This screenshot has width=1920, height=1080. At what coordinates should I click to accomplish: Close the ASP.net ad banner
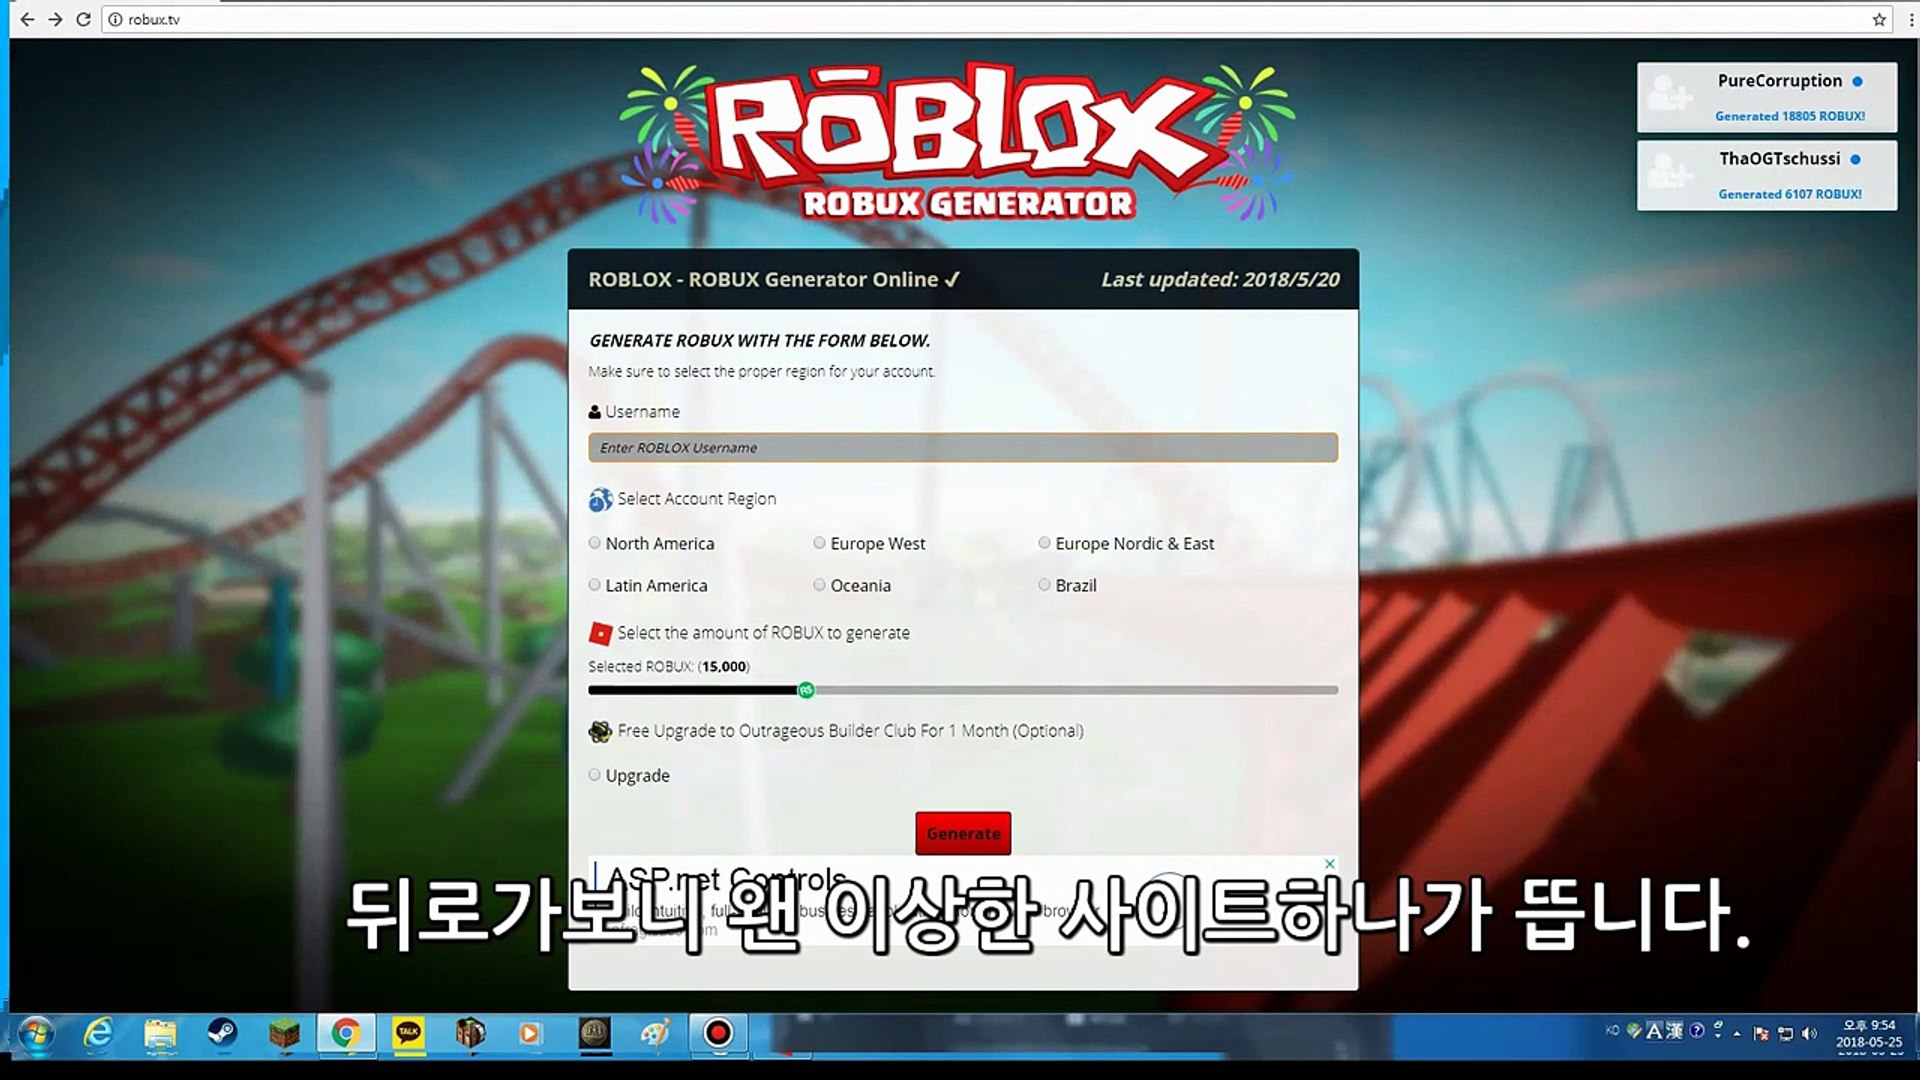(1329, 863)
